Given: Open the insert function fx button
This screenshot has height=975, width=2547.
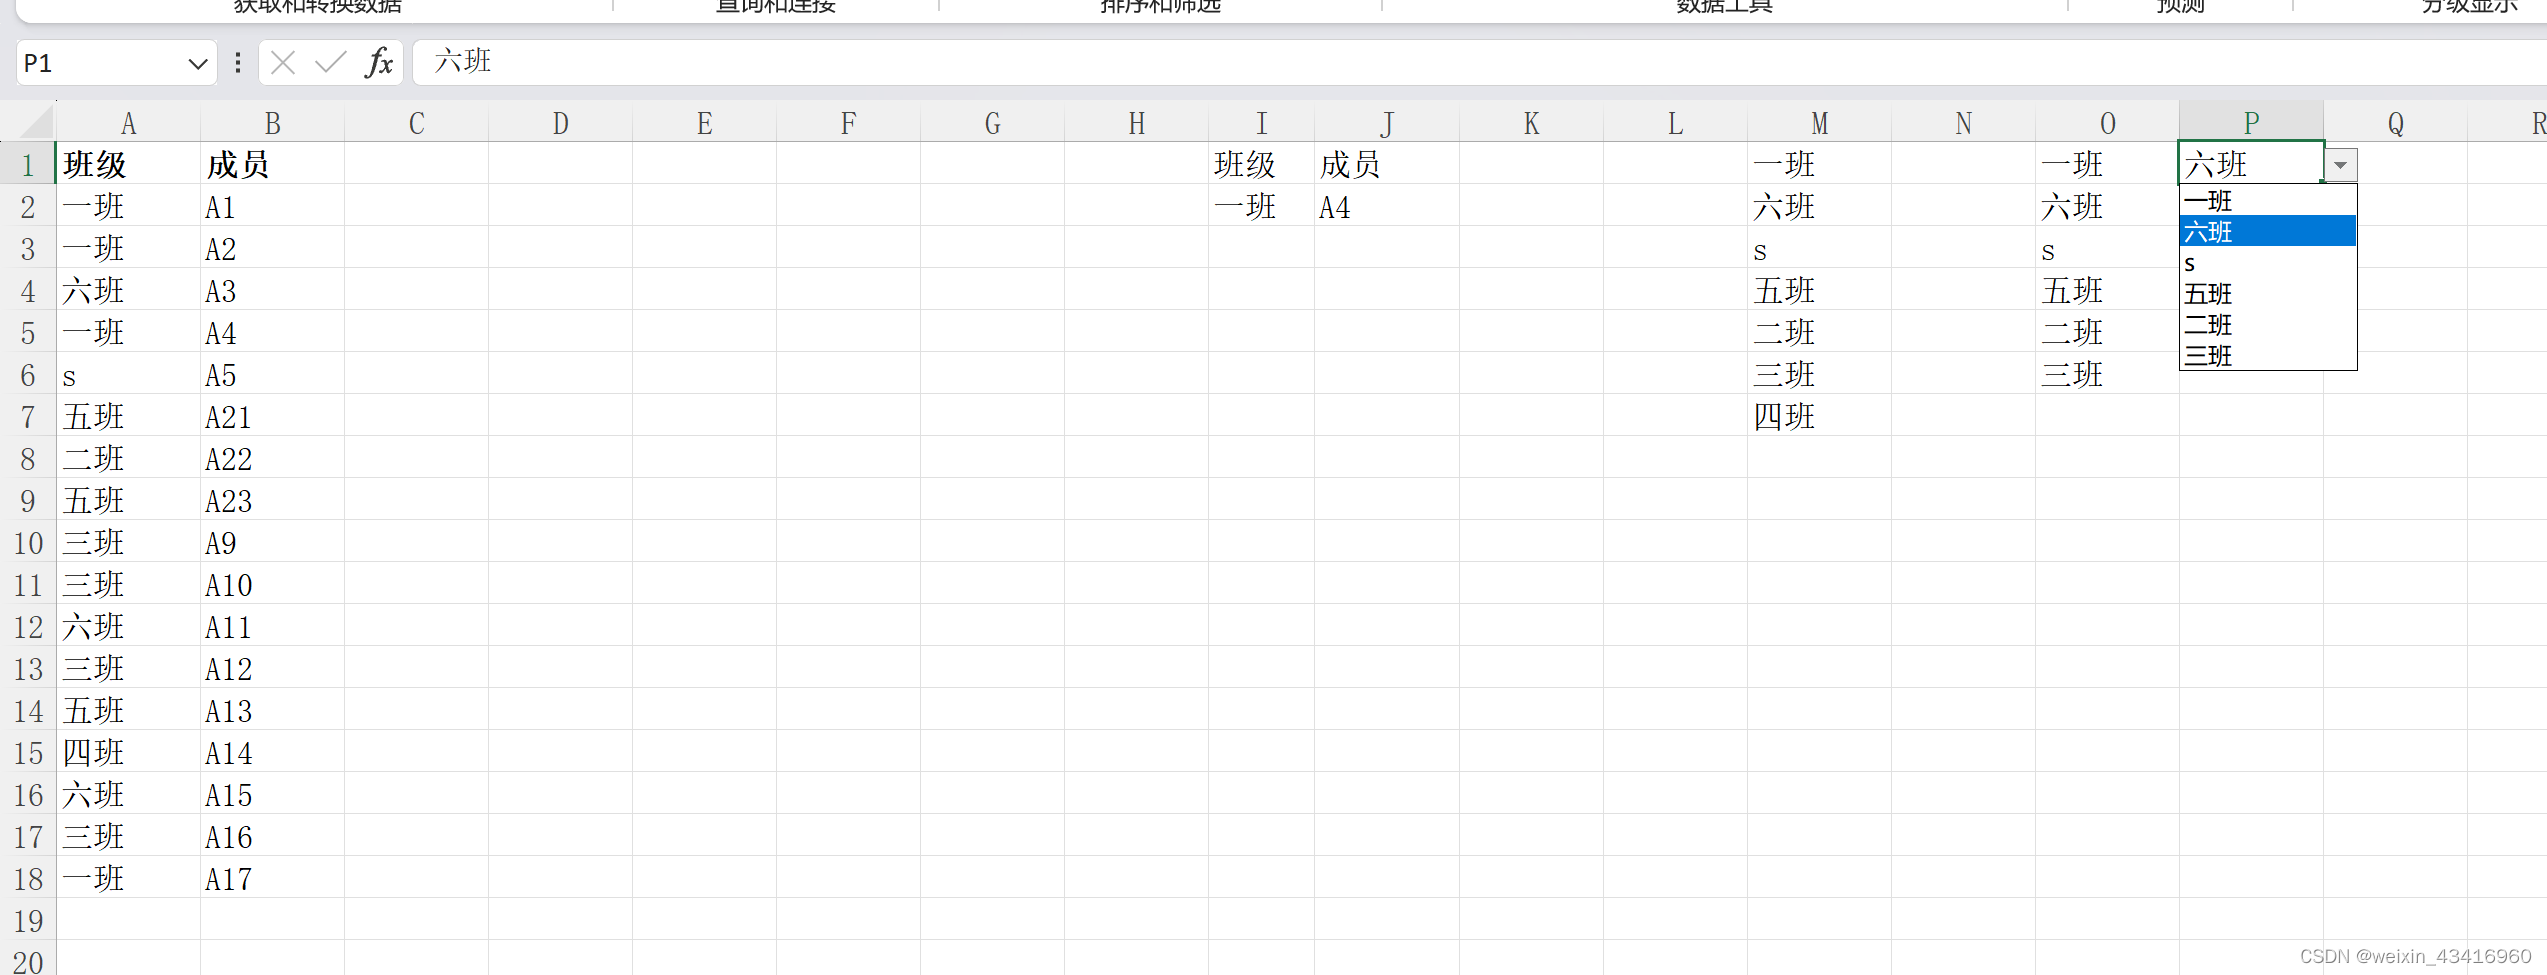Looking at the screenshot, I should coord(379,63).
